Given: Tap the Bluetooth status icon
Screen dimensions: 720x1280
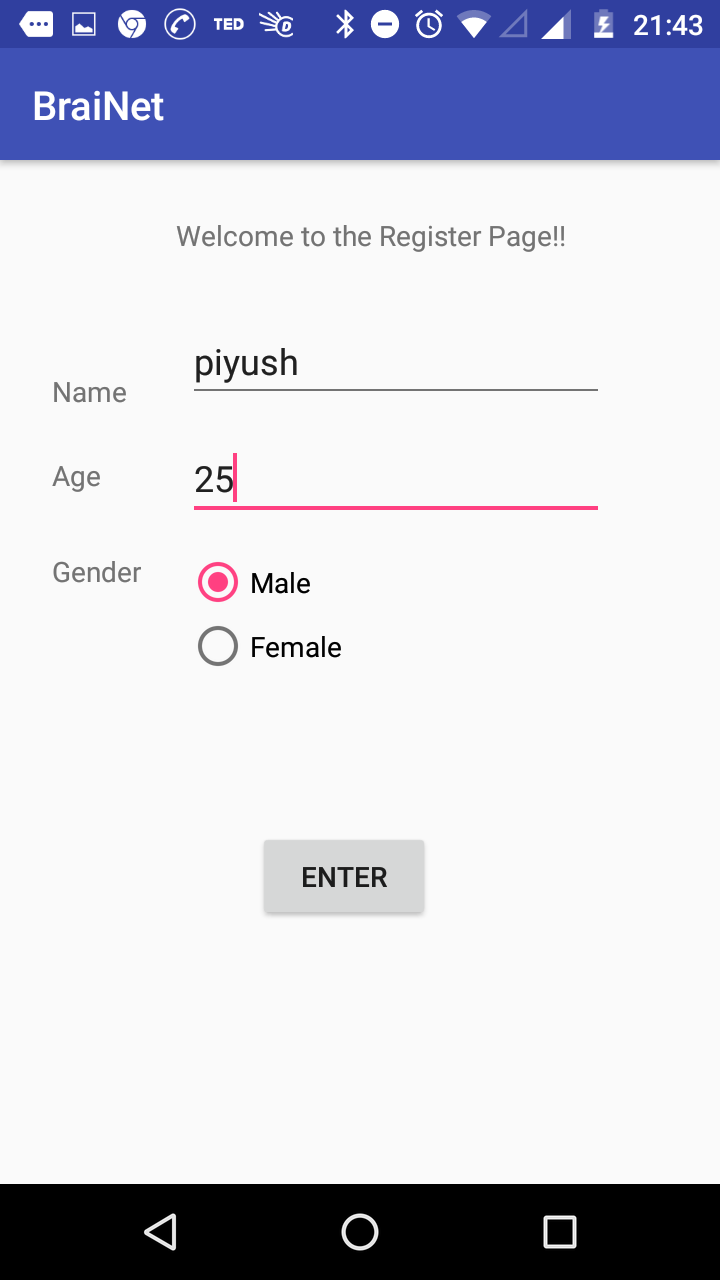Looking at the screenshot, I should [x=345, y=24].
